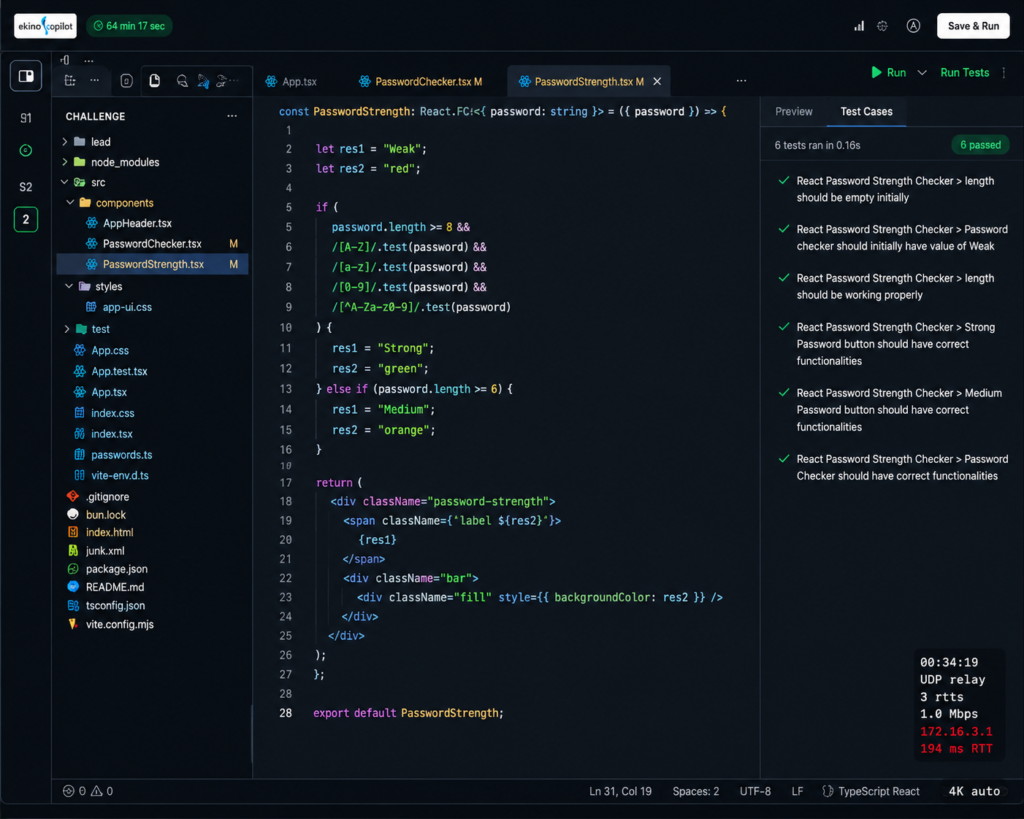
Task: Close the PasswordStrength.tsx tab
Action: coord(657,81)
